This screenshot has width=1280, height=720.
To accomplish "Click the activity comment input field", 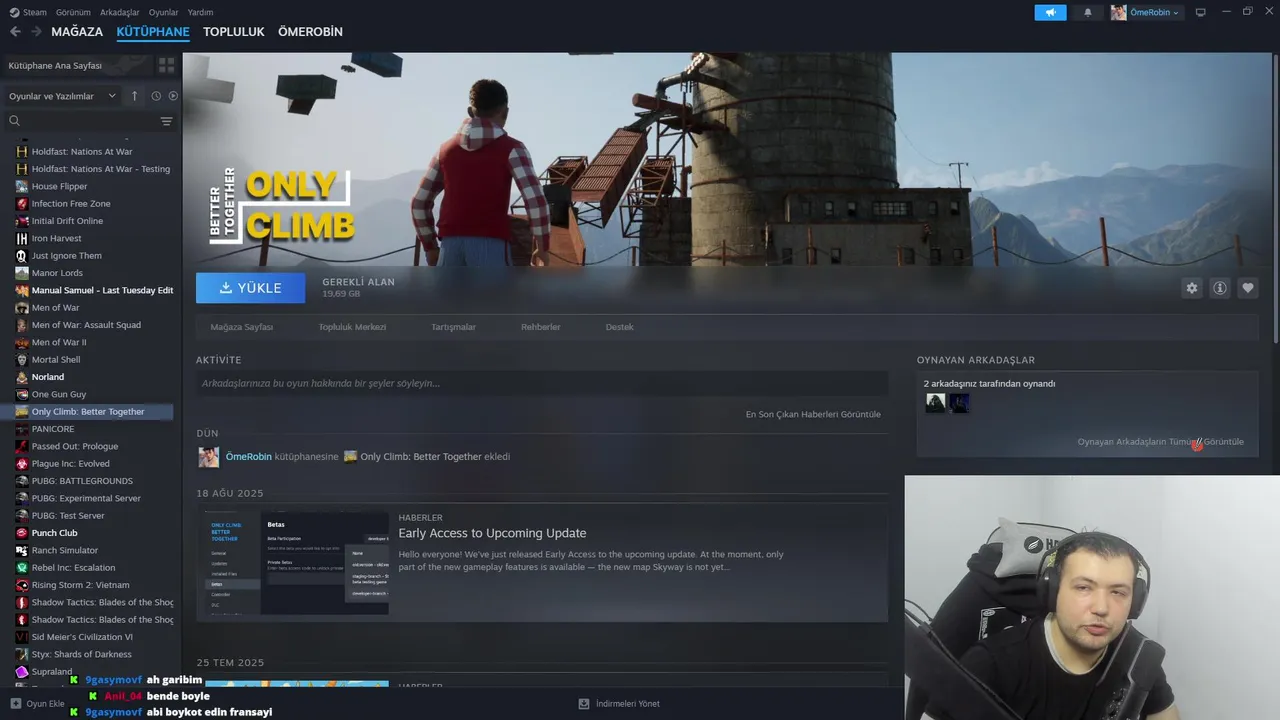I will (x=542, y=383).
